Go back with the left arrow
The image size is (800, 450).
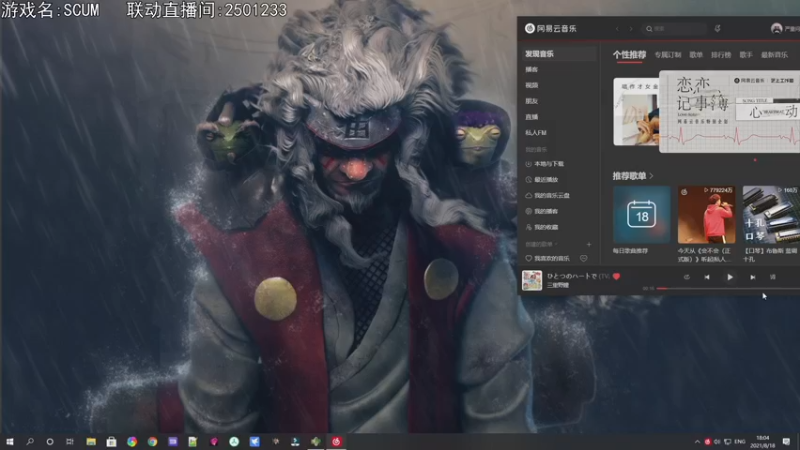(617, 29)
